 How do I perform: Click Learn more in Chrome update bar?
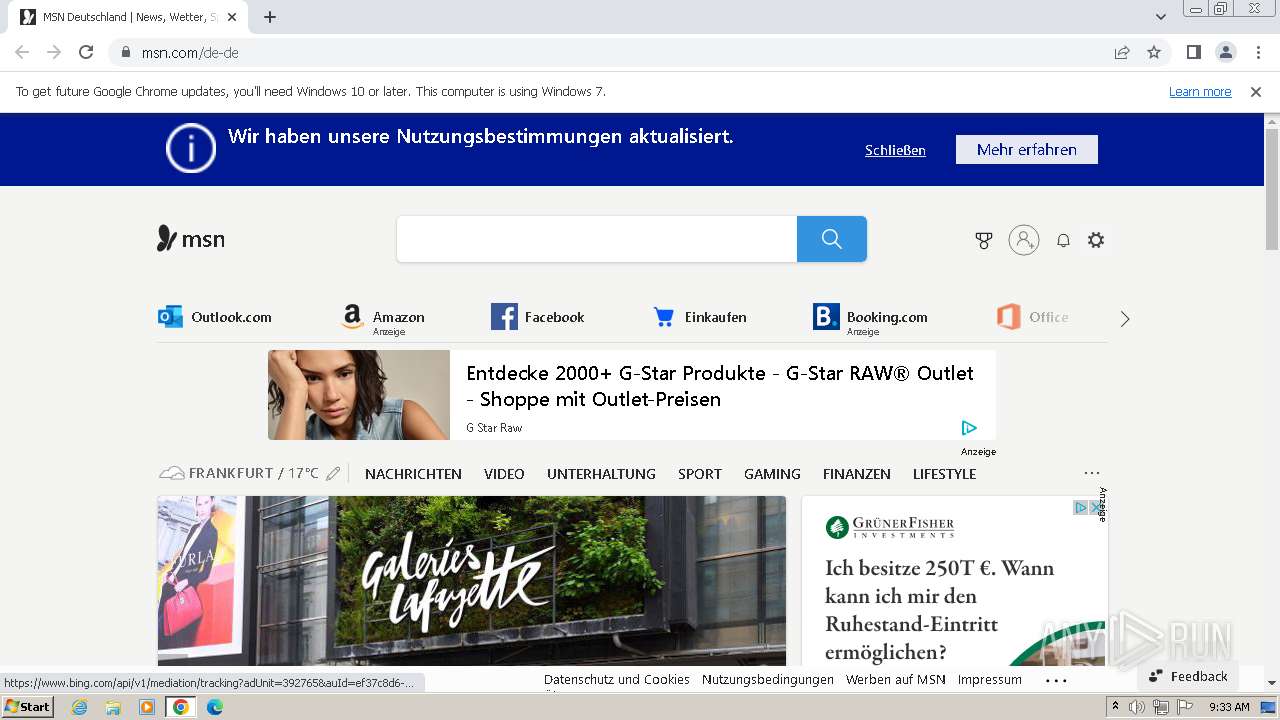pyautogui.click(x=1200, y=91)
